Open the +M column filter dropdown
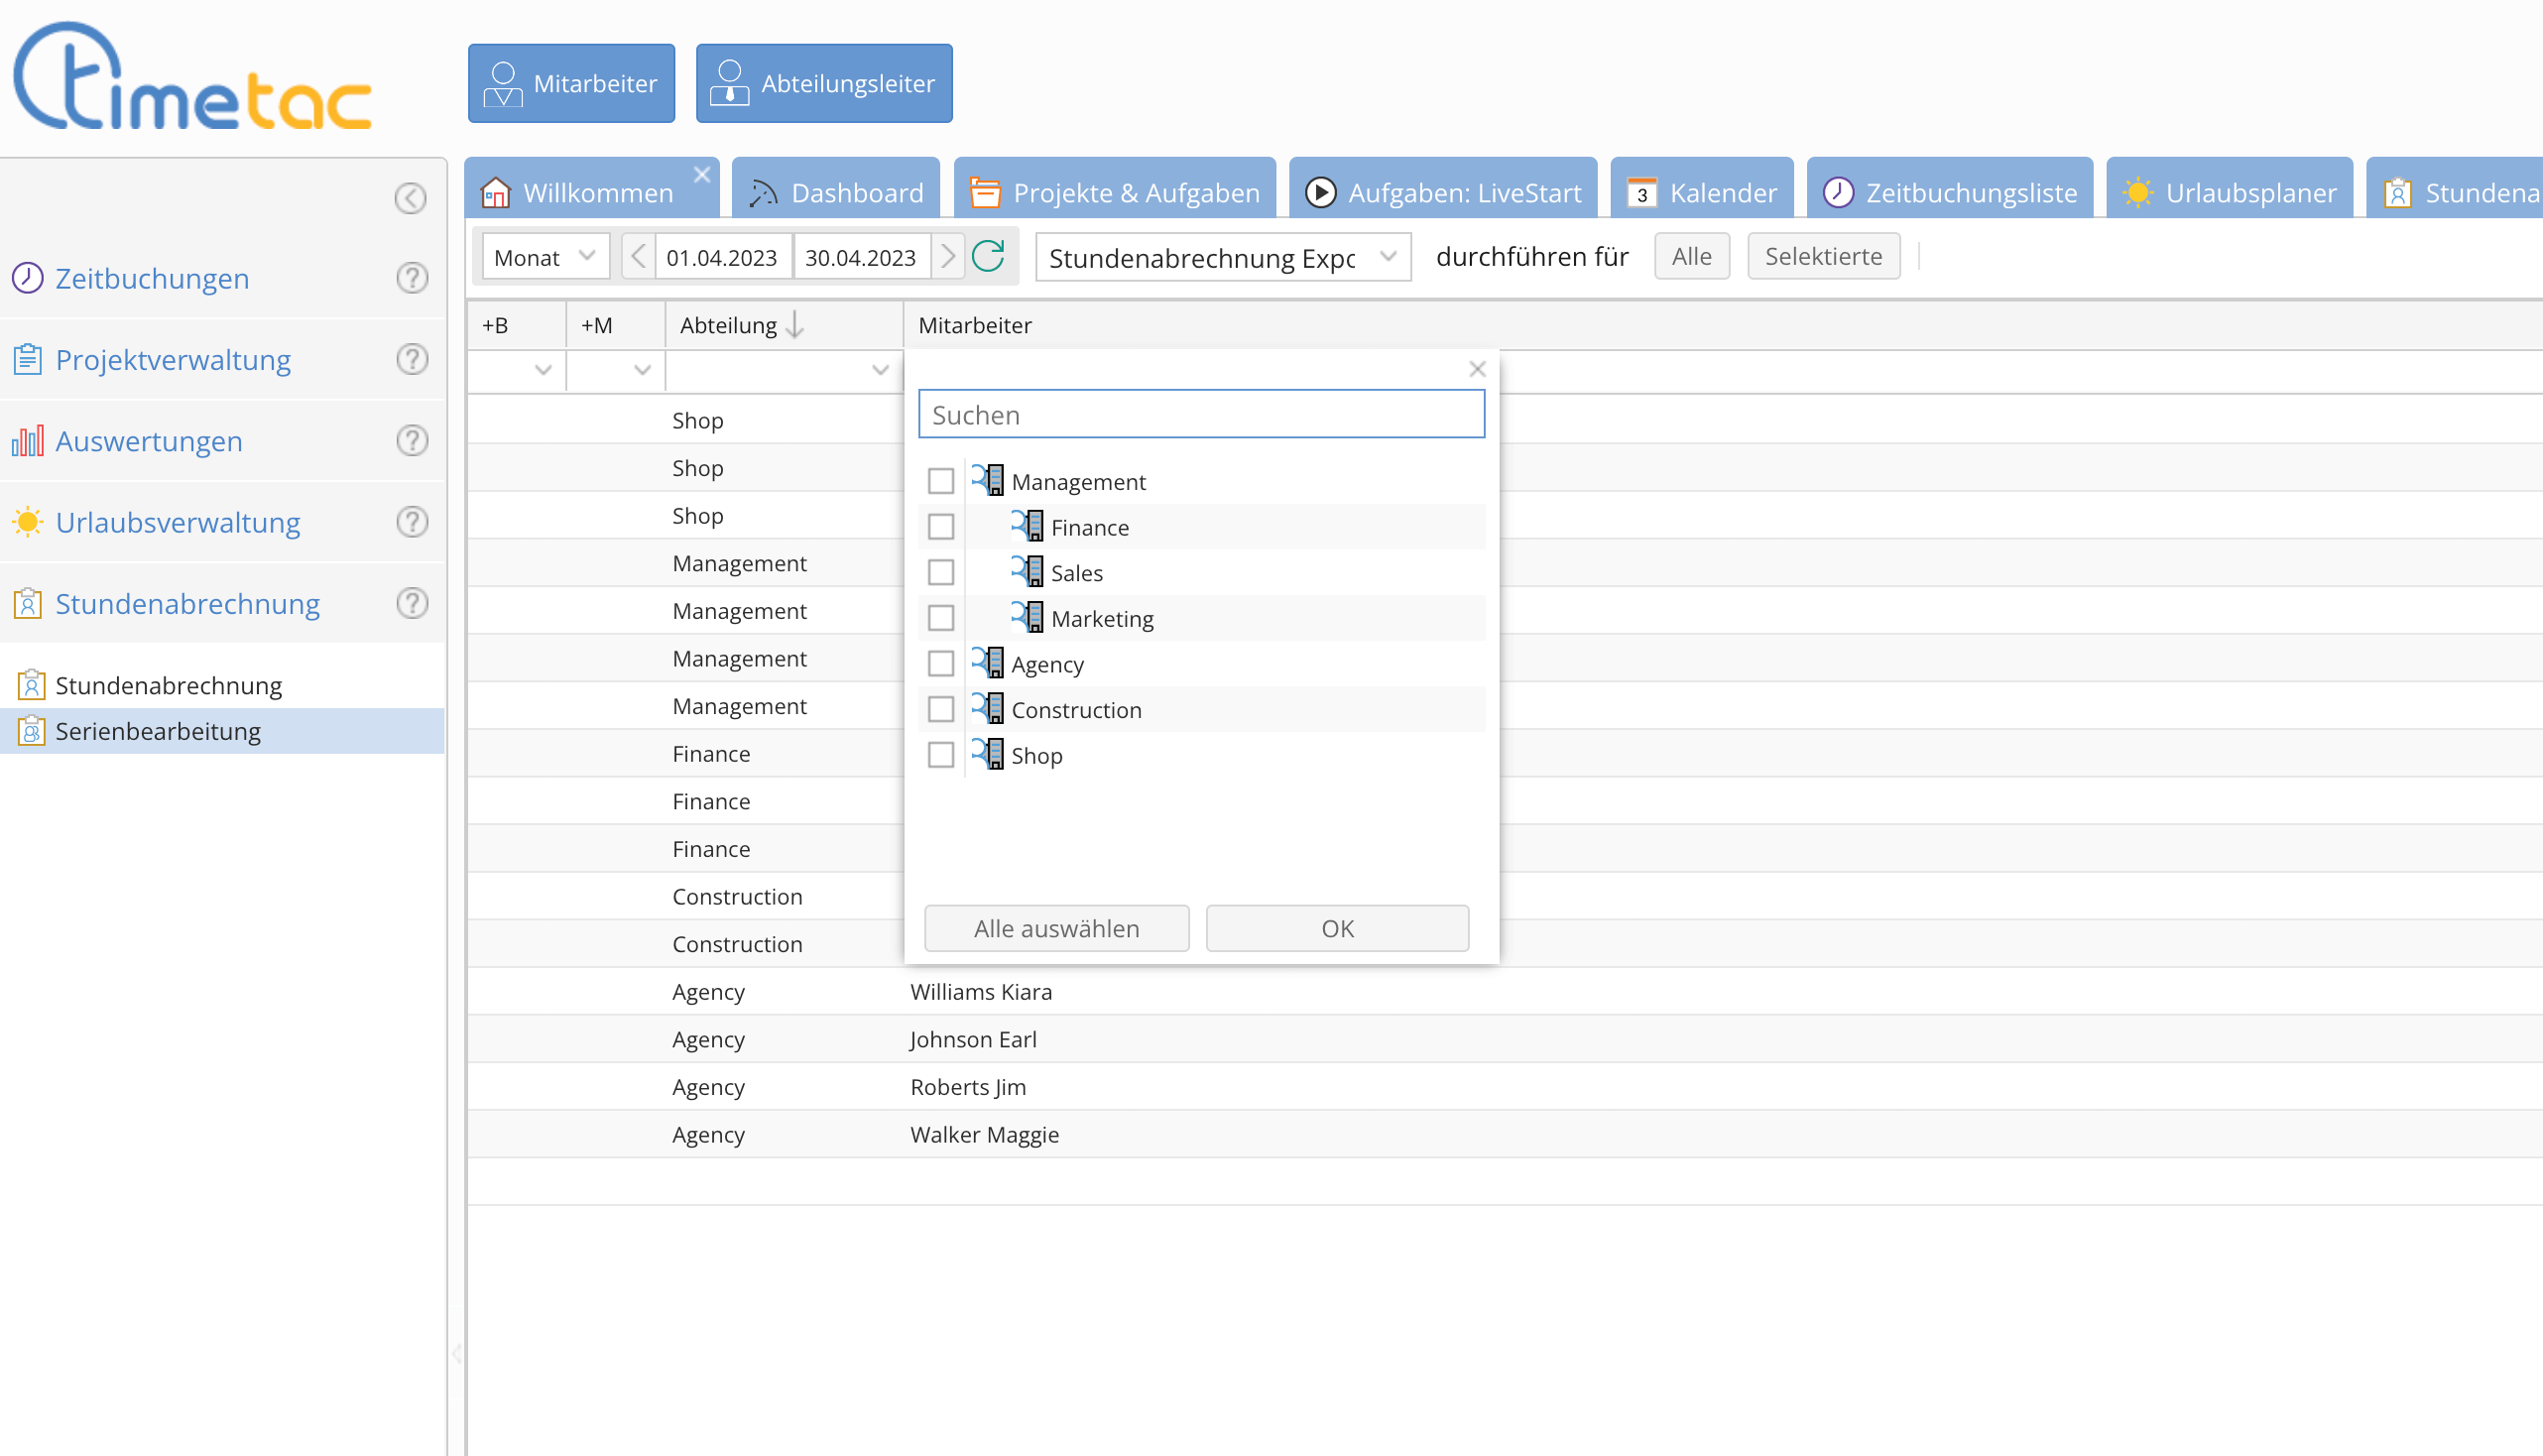 [x=642, y=370]
